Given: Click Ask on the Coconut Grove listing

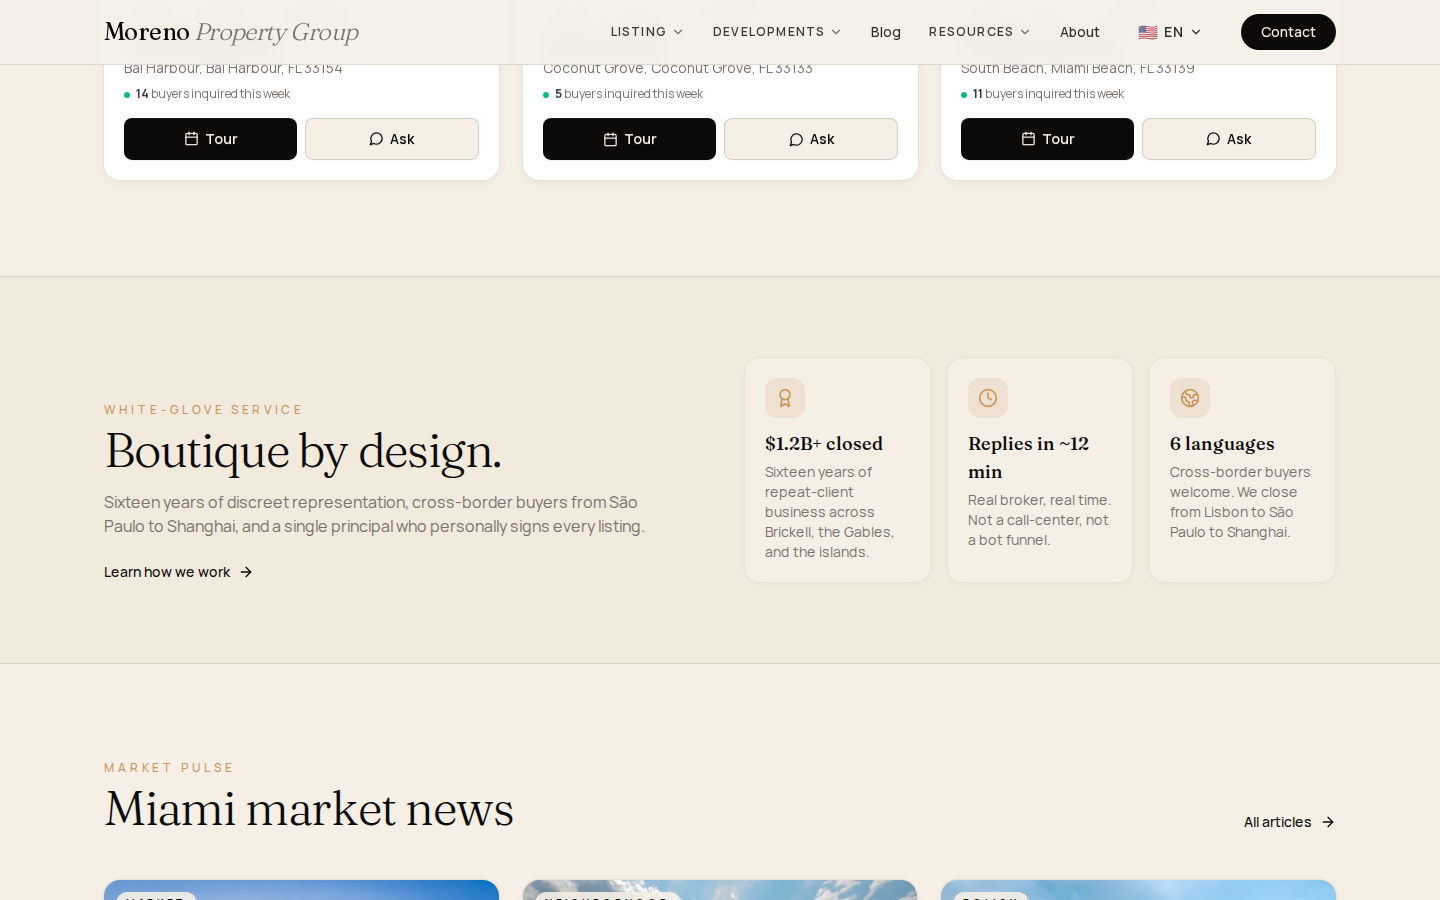Looking at the screenshot, I should 811,139.
